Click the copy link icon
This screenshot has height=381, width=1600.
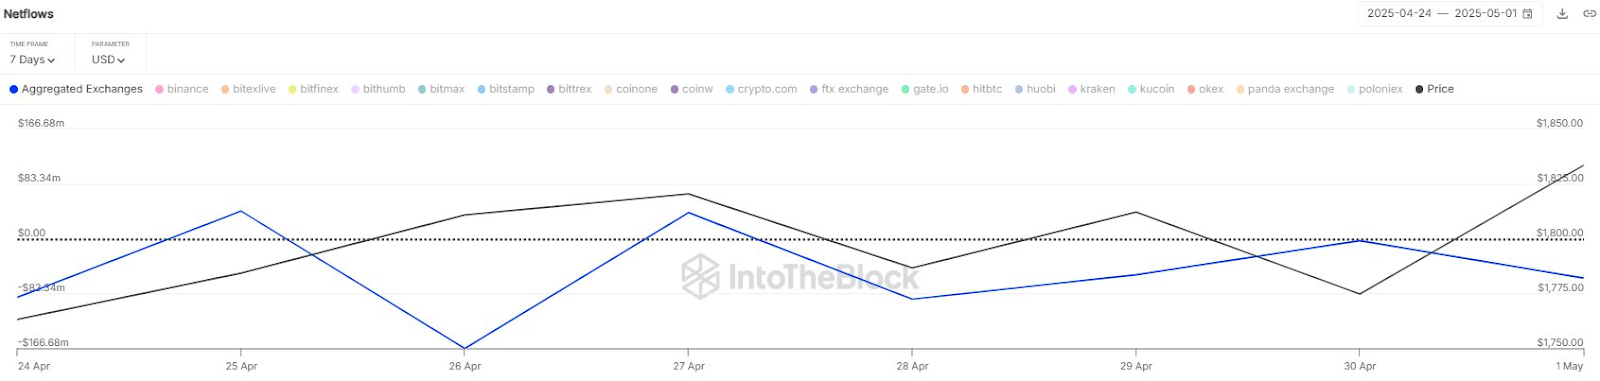click(1589, 14)
